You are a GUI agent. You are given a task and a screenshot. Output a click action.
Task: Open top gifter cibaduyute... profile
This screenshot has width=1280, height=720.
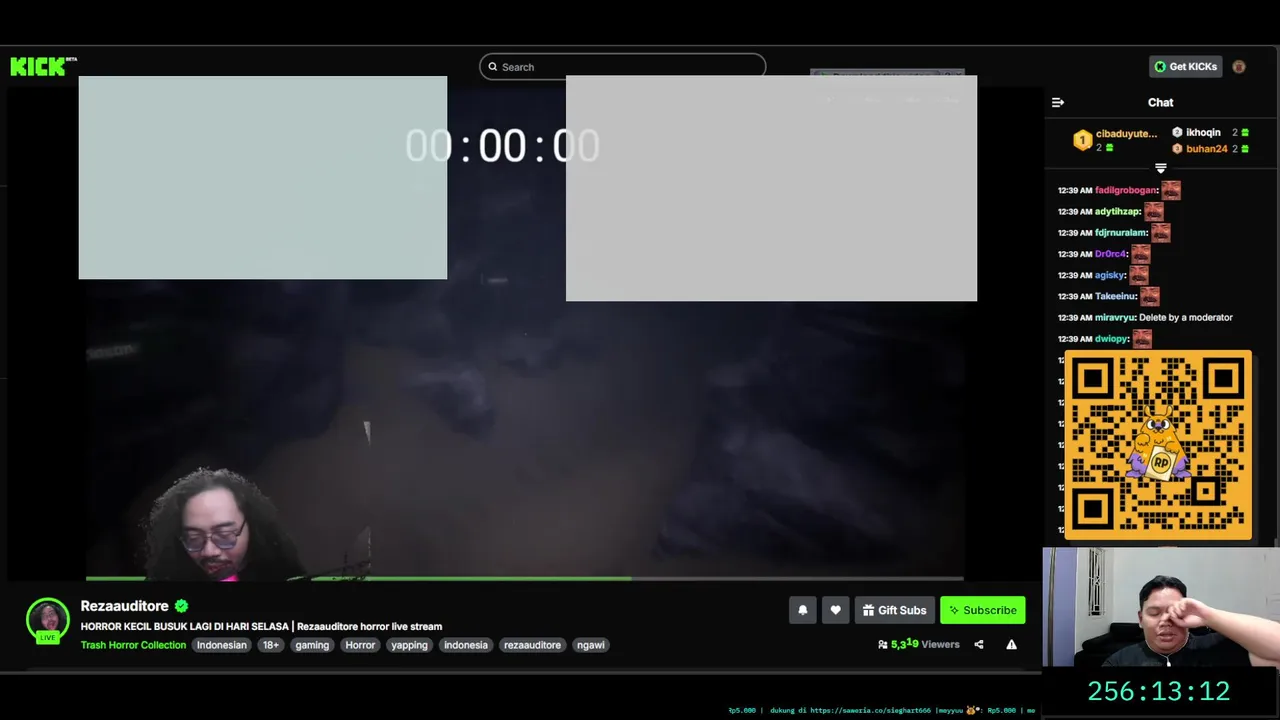[x=1126, y=133]
